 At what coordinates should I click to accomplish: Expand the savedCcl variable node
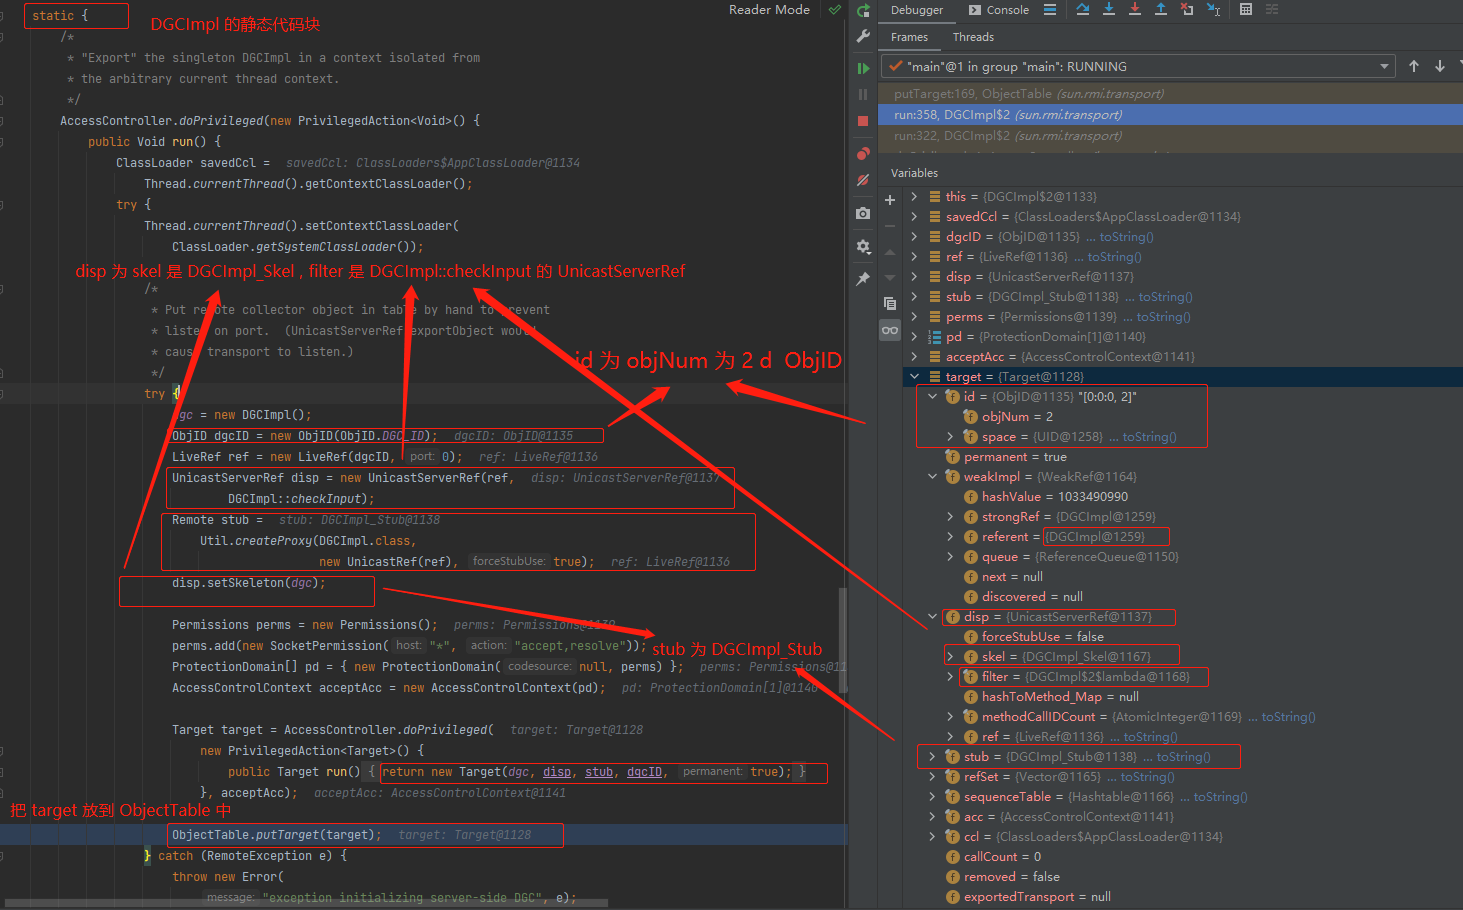914,217
